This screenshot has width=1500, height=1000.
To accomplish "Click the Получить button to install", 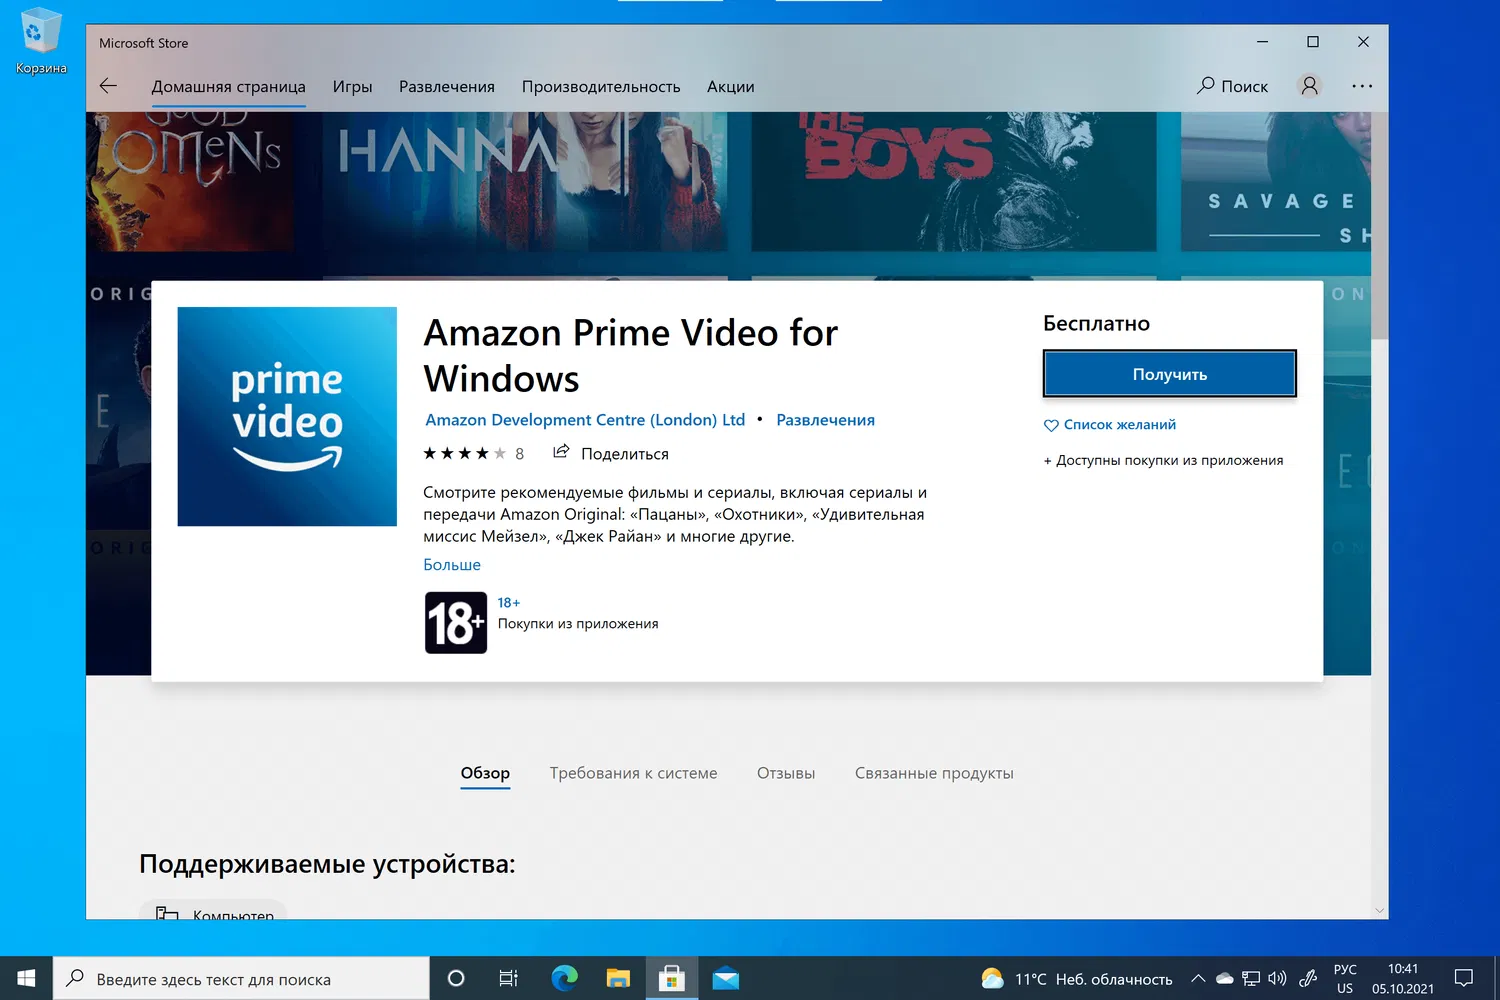I will click(x=1170, y=374).
